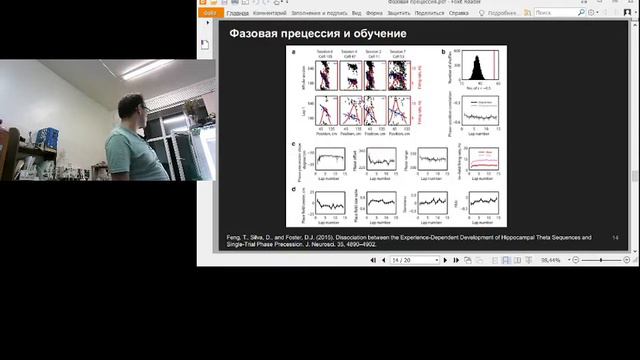Switch to single page layout
The image size is (640, 360).
point(495,260)
